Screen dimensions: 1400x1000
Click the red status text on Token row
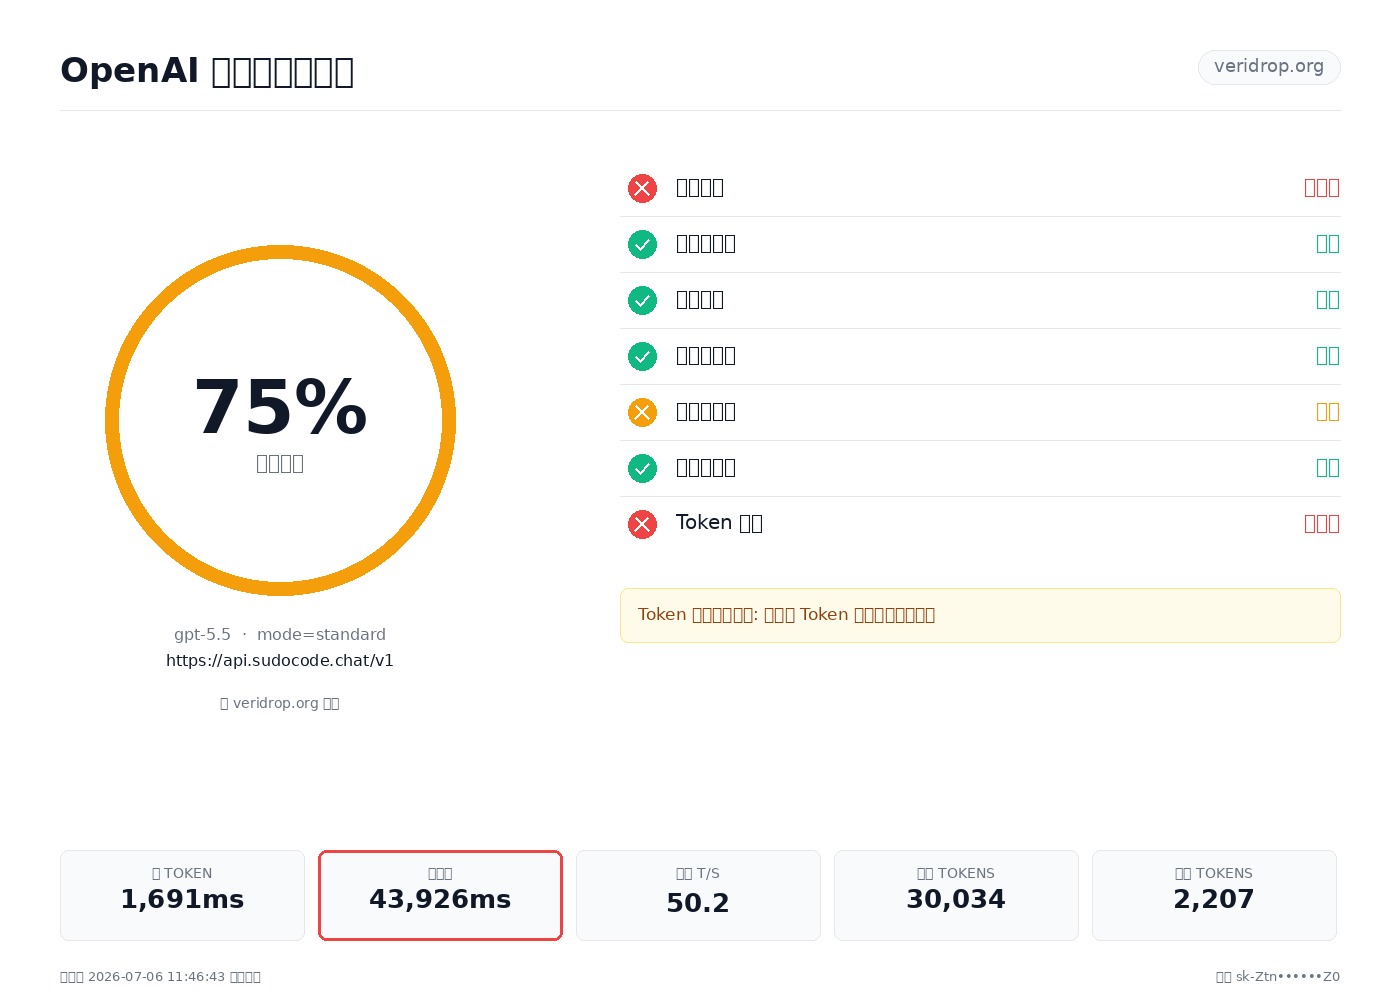click(1321, 524)
